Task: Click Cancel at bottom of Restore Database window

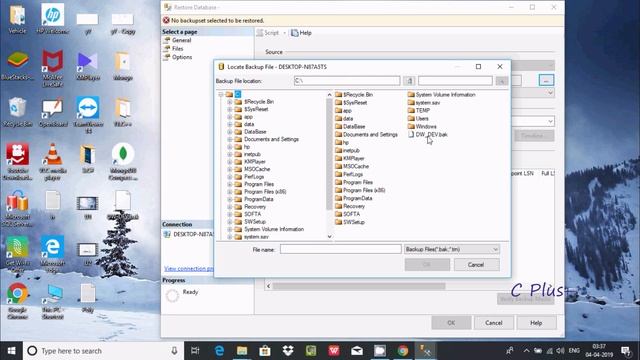Action: pos(493,323)
